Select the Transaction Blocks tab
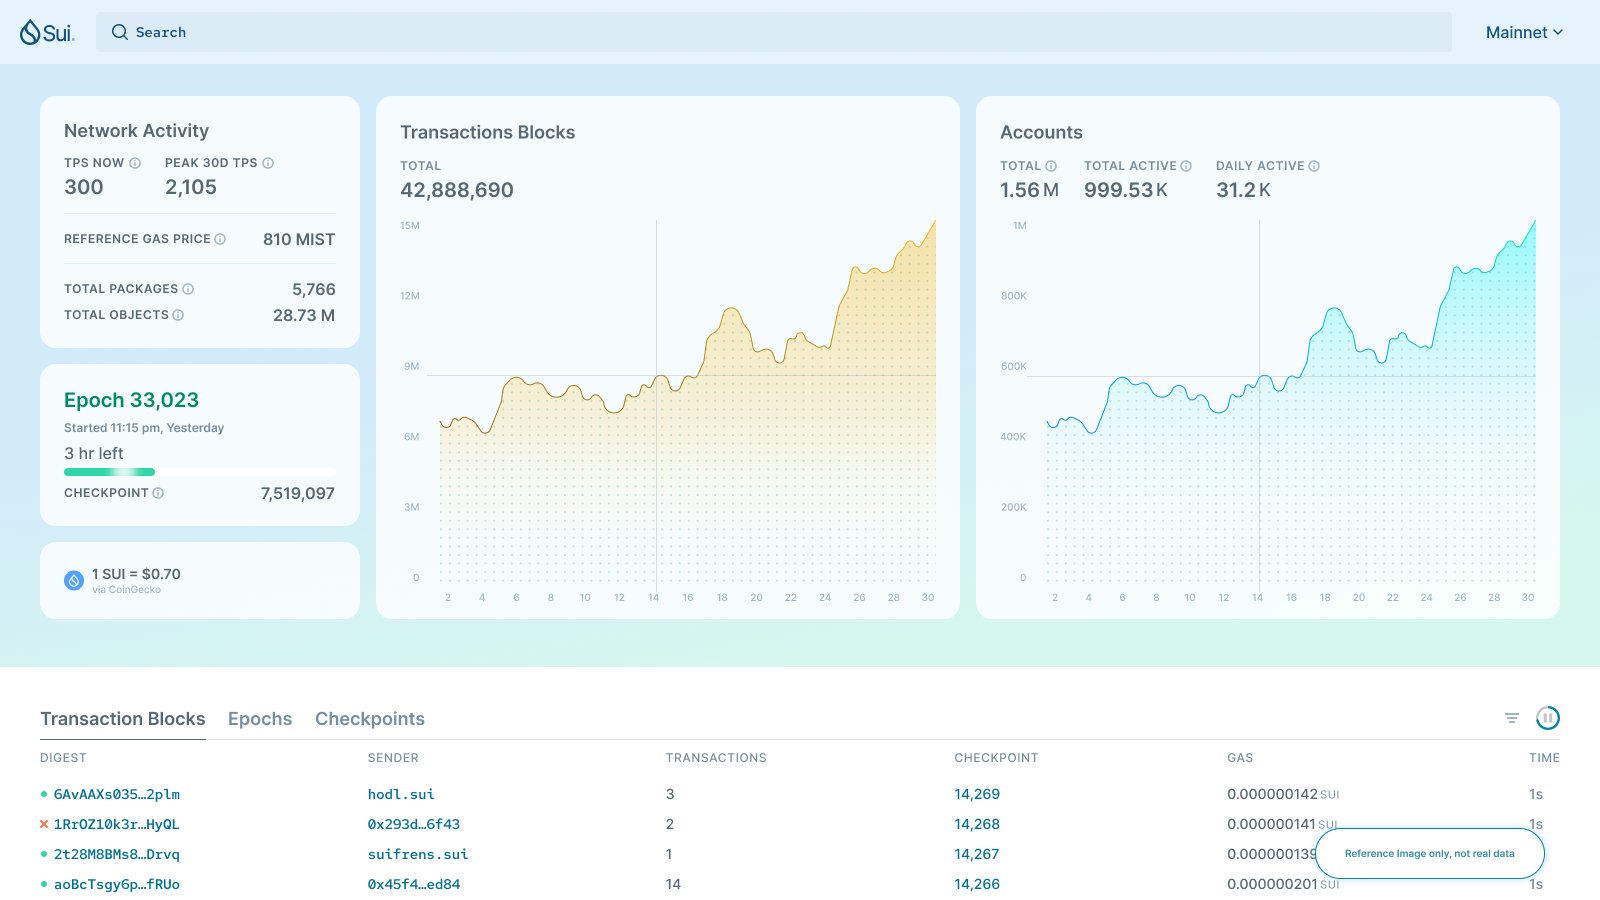Screen dimensions: 1600x900 click(122, 719)
